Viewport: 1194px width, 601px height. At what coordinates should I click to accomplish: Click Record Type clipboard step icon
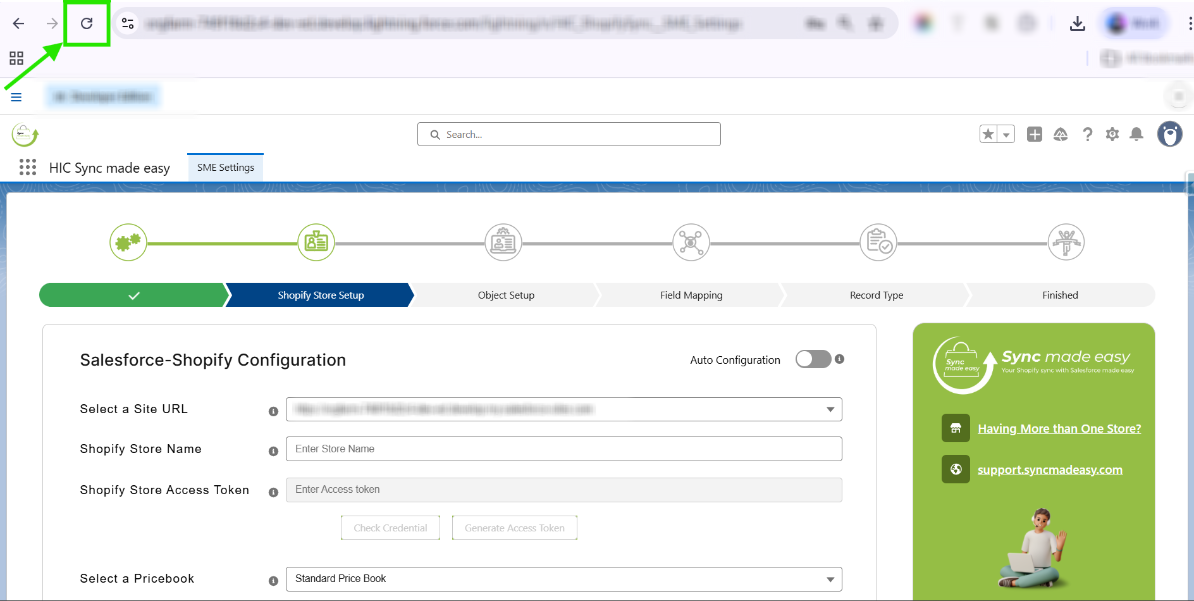879,243
